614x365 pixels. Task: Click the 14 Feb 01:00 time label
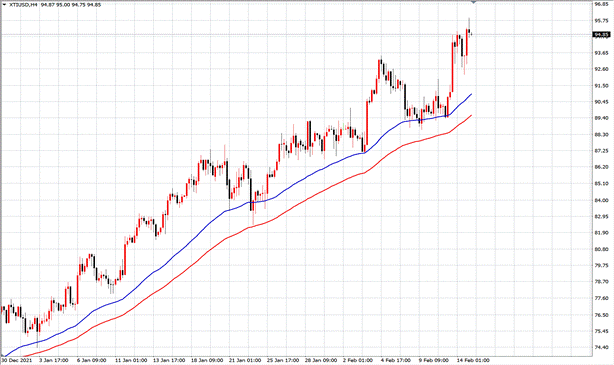tap(473, 360)
